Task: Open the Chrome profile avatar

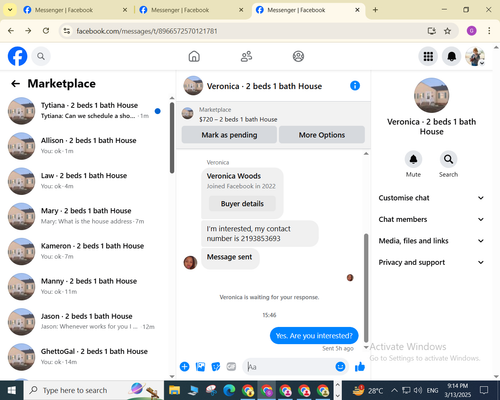Action: (x=471, y=31)
